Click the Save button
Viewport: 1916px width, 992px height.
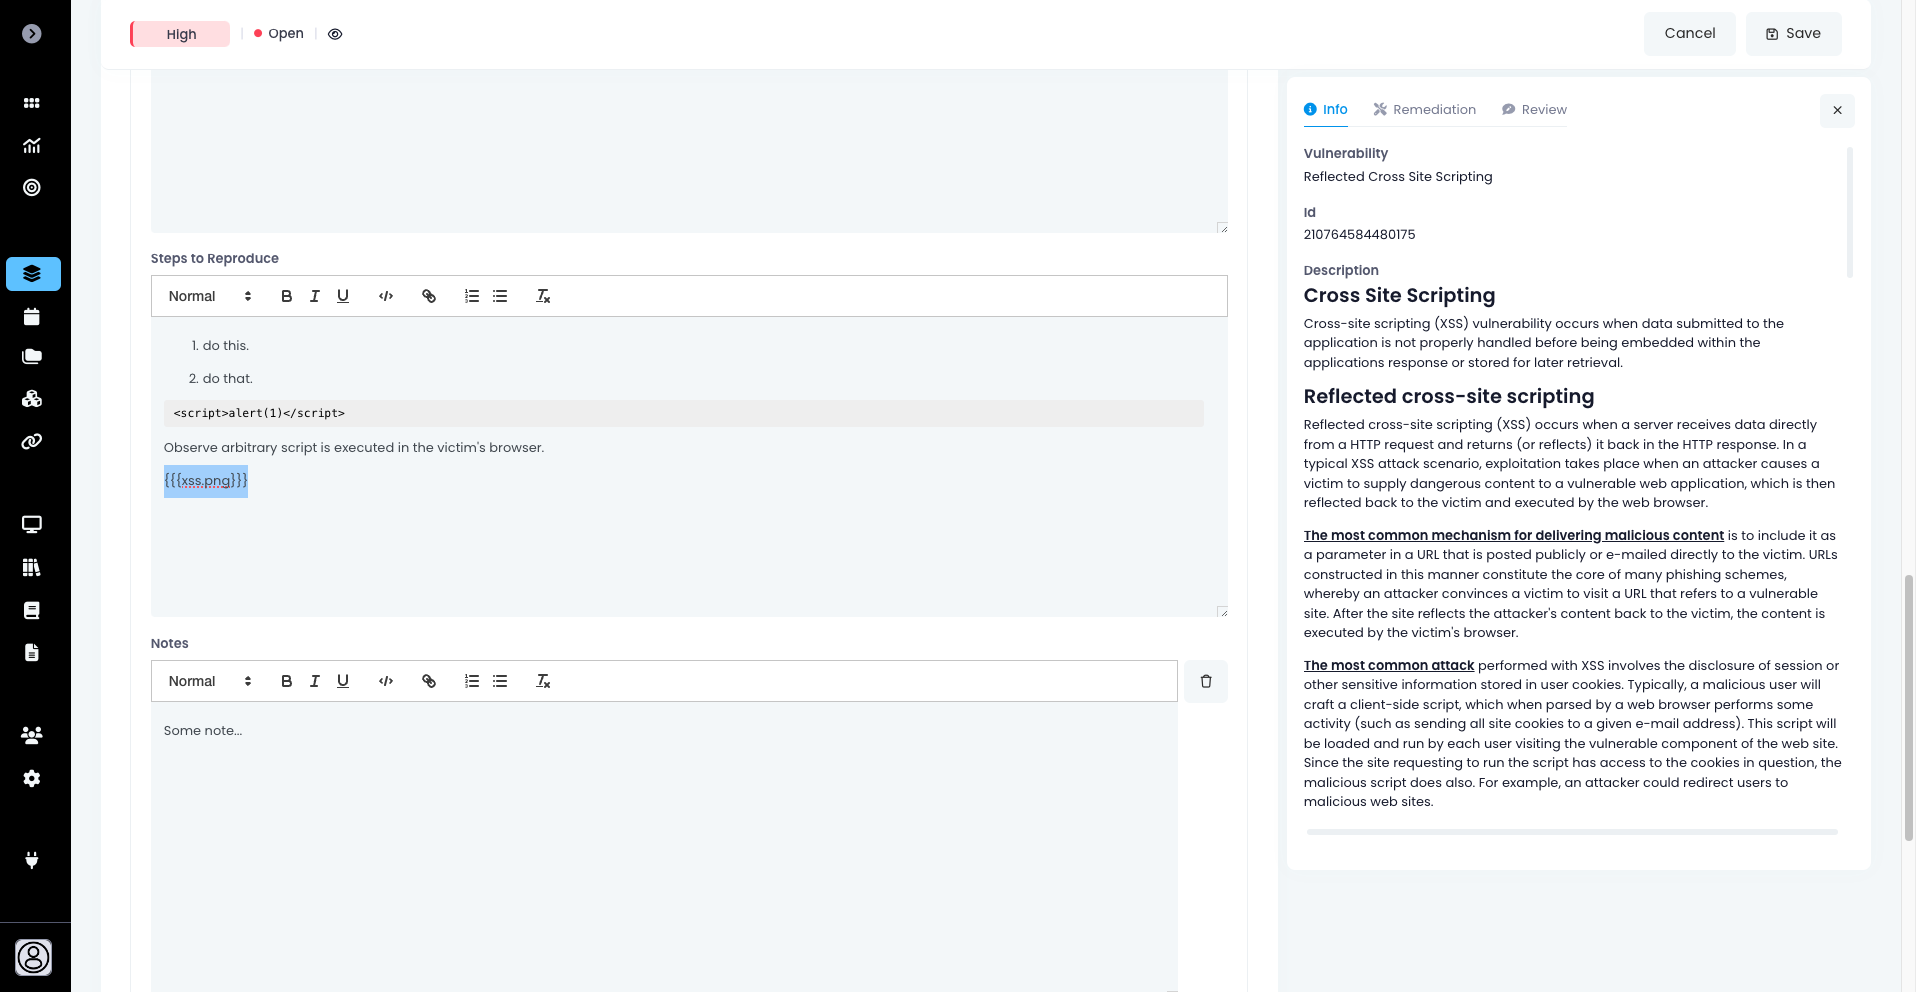1793,34
